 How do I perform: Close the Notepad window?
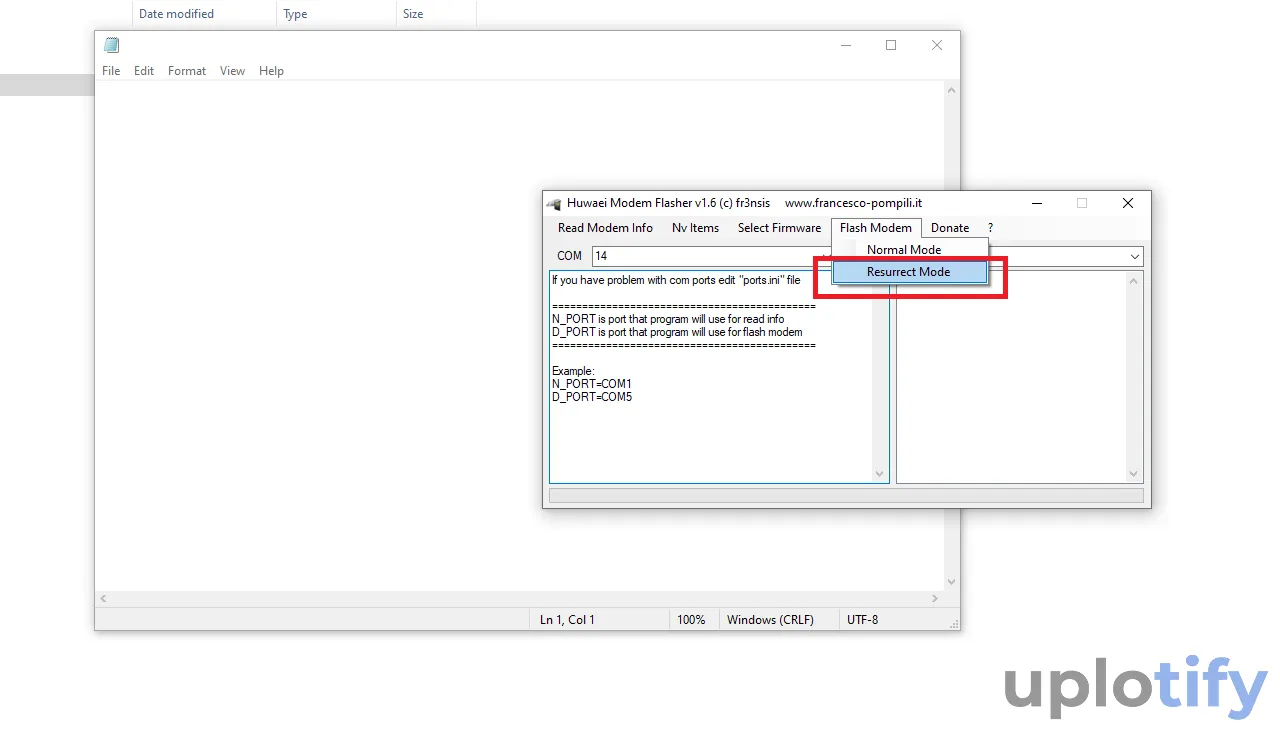point(937,45)
